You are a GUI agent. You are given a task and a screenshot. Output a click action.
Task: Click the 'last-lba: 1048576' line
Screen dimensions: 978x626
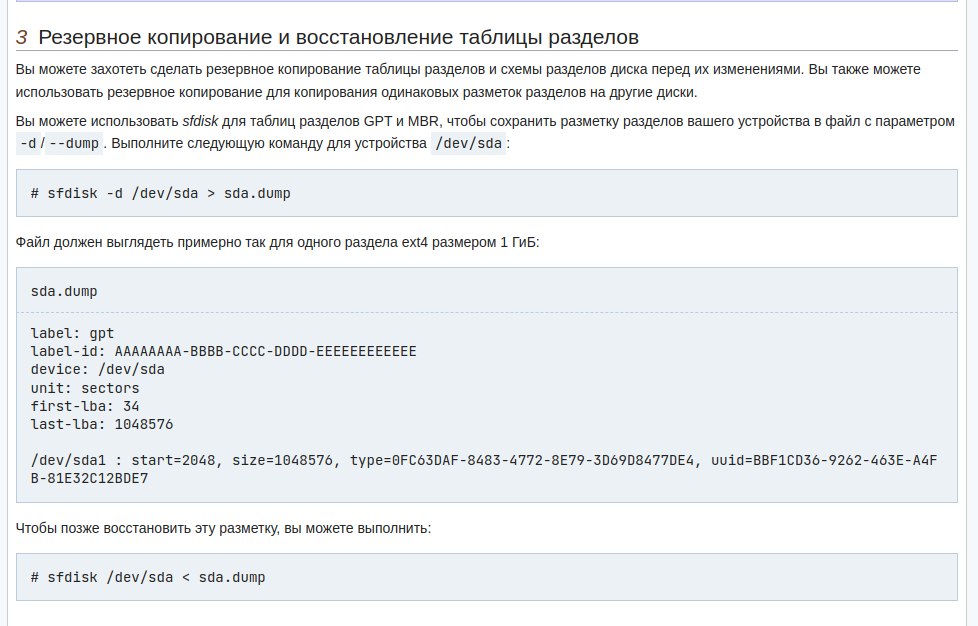pos(102,424)
